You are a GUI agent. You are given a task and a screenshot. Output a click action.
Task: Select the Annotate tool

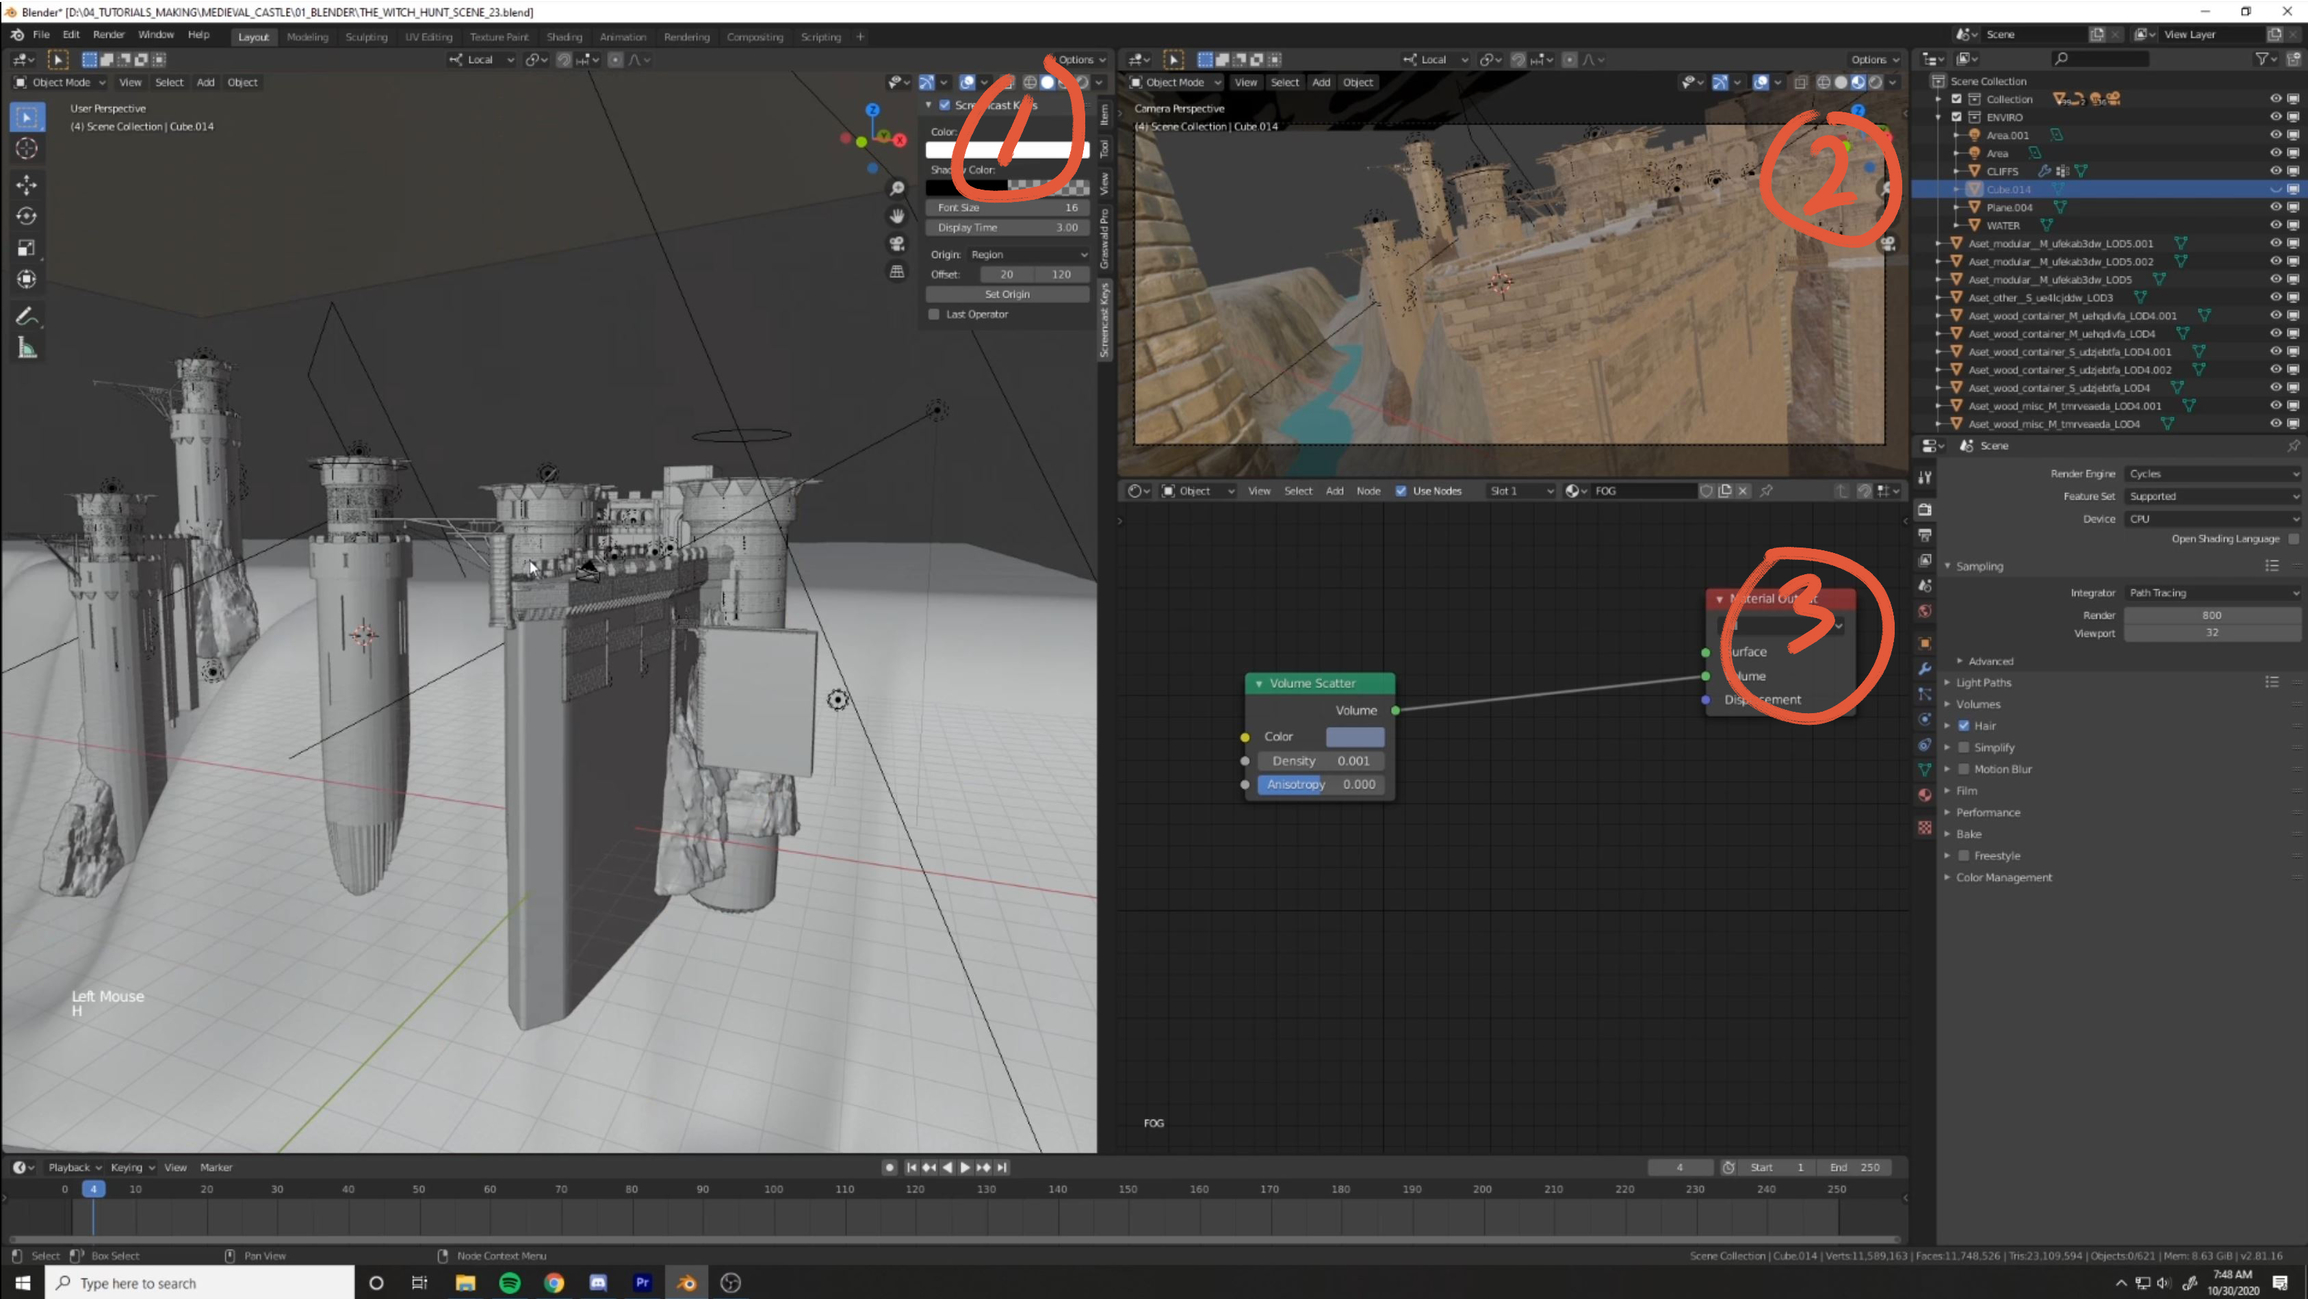(x=27, y=317)
